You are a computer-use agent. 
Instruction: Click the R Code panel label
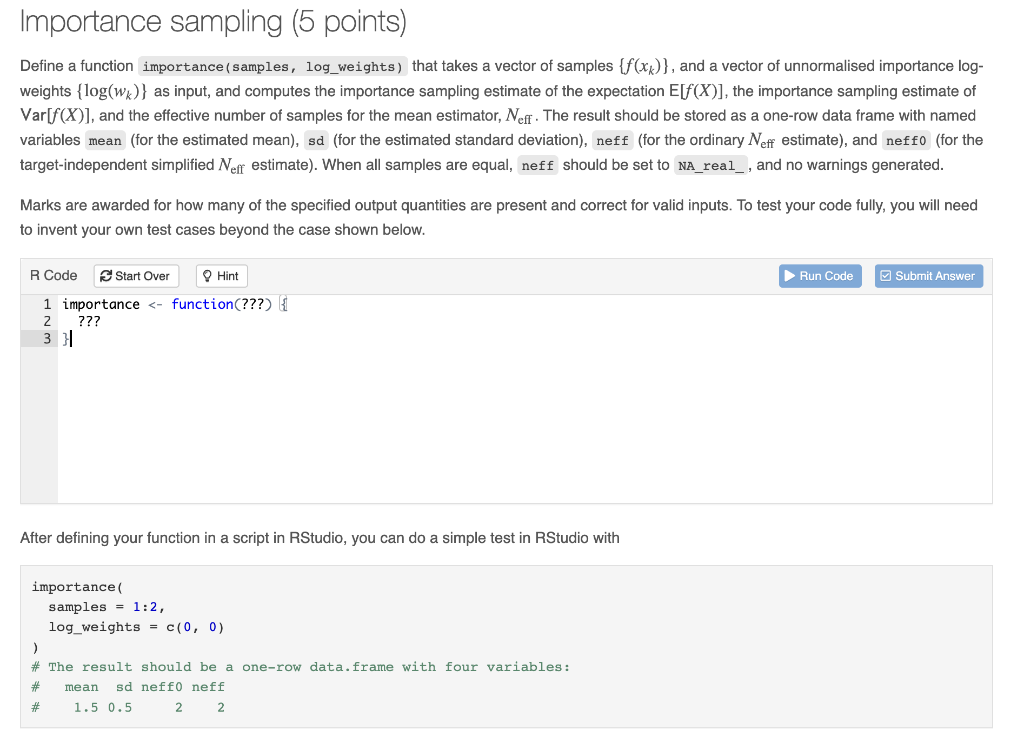point(53,275)
